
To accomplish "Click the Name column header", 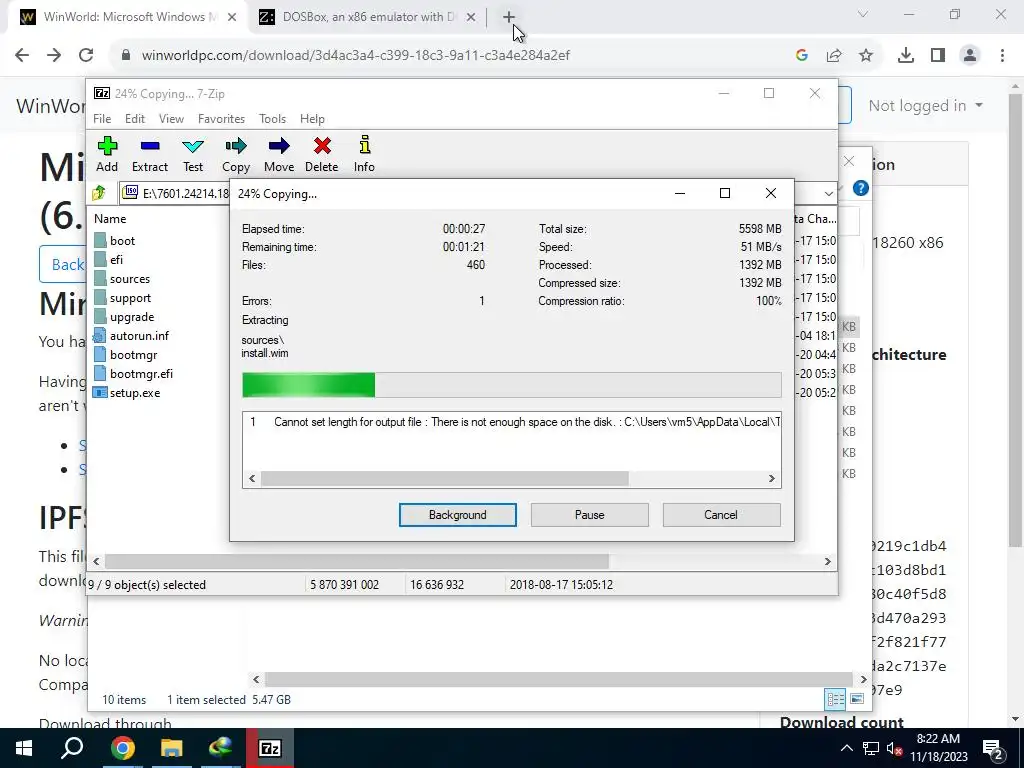I will point(110,219).
